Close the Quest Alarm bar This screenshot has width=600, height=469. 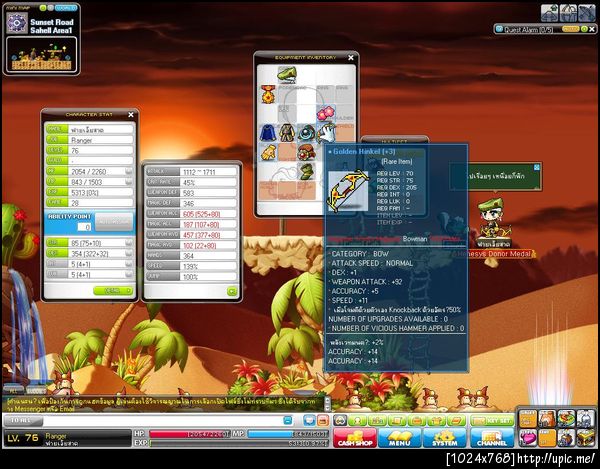tap(592, 29)
